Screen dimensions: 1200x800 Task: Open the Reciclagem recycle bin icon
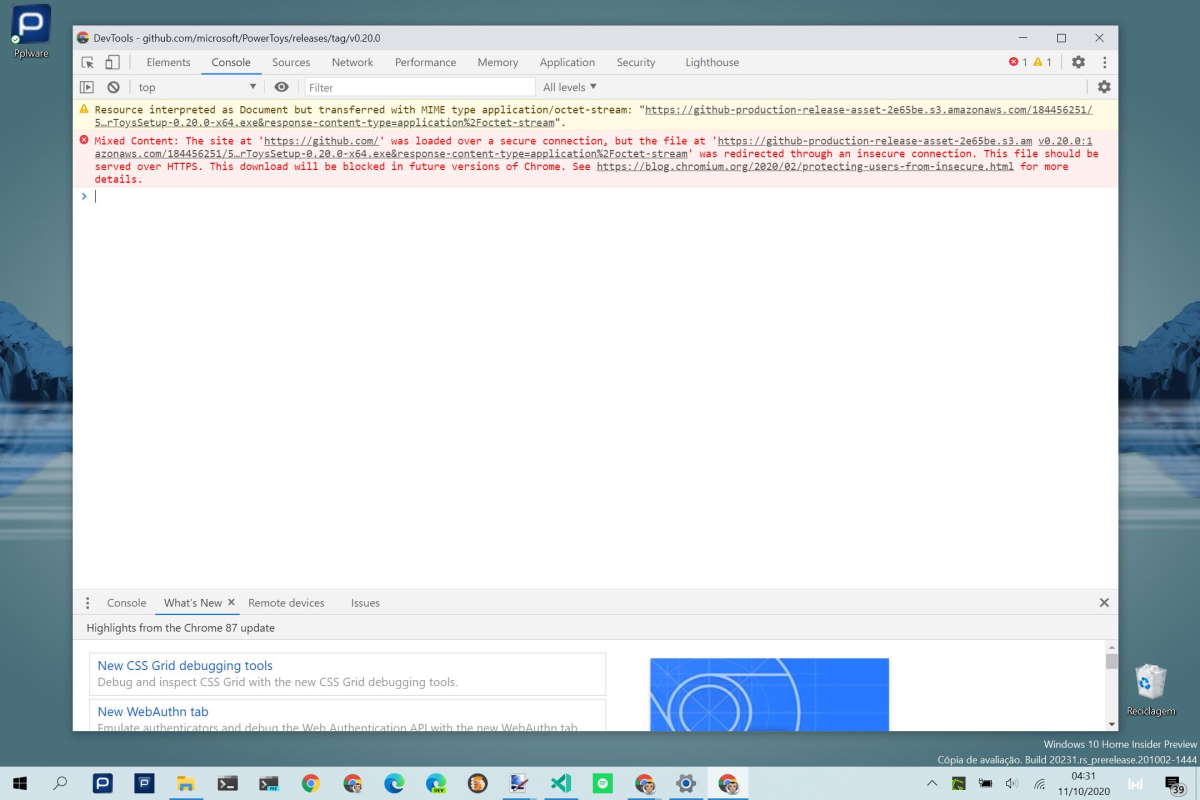coord(1149,691)
